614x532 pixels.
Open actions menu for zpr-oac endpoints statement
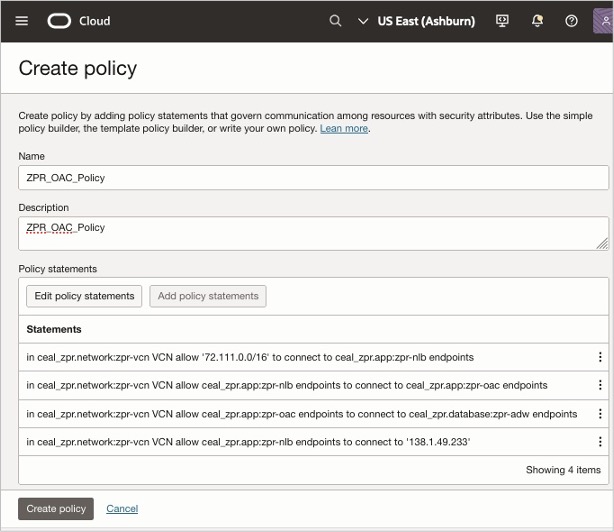tap(600, 385)
